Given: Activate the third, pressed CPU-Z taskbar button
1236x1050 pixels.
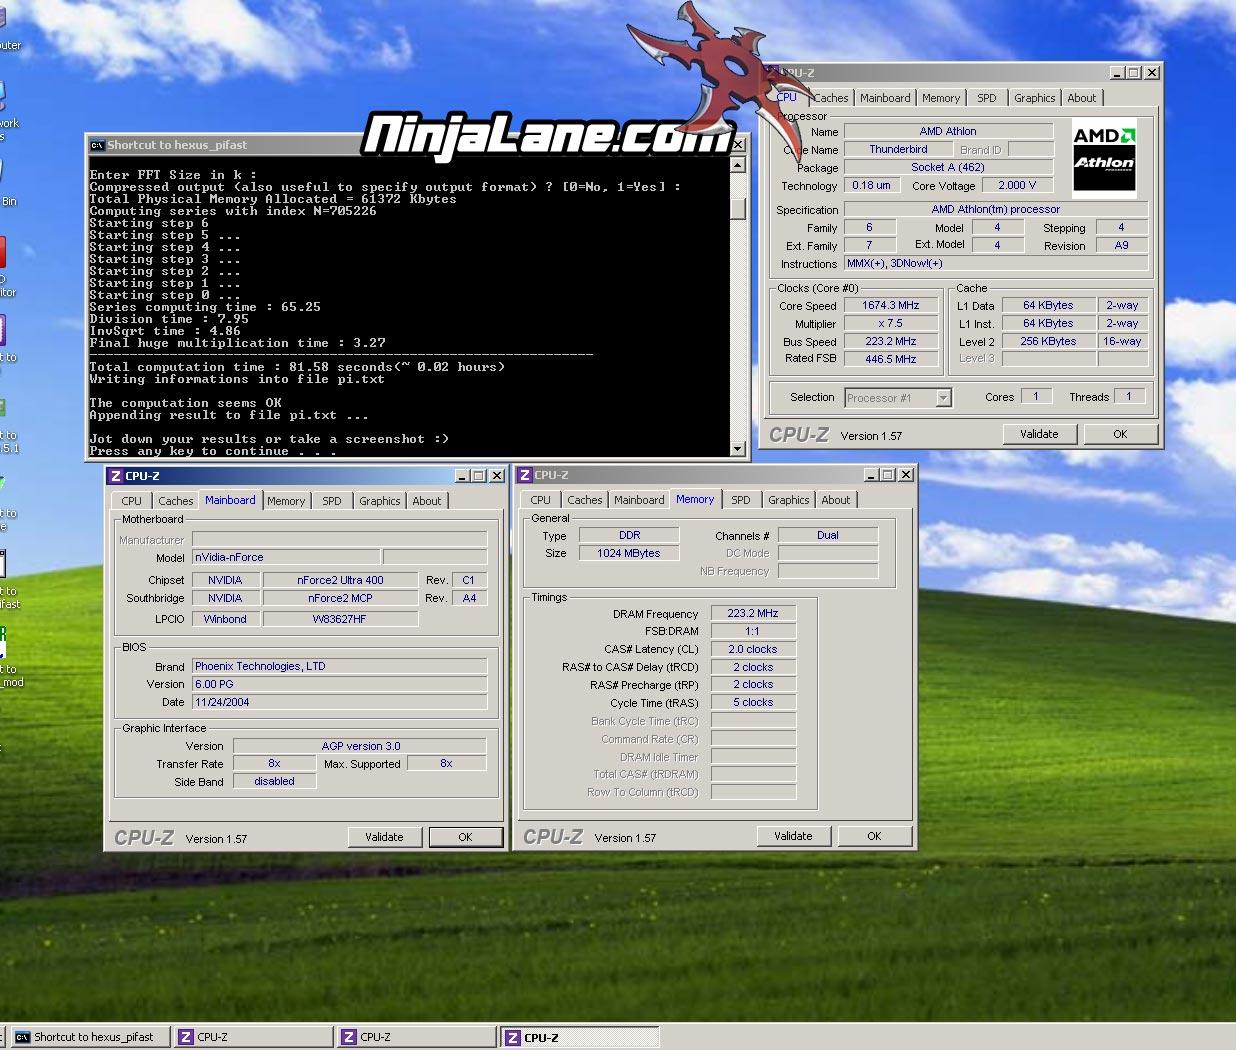Looking at the screenshot, I should tap(579, 1037).
